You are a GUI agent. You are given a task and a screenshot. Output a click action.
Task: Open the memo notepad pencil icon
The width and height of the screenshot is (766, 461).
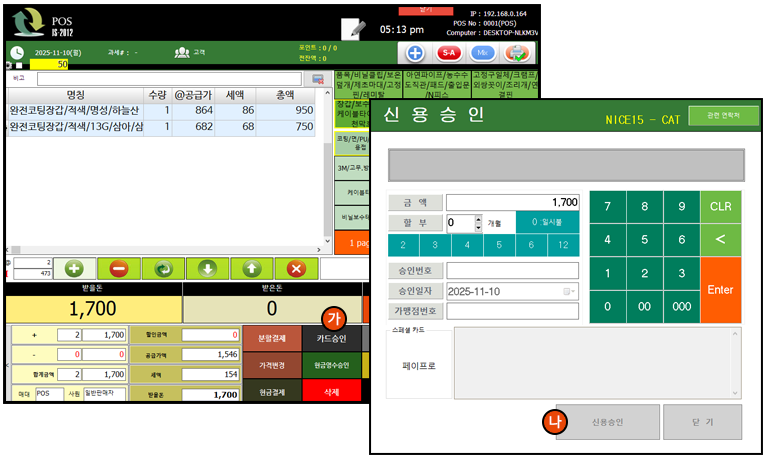pyautogui.click(x=353, y=29)
